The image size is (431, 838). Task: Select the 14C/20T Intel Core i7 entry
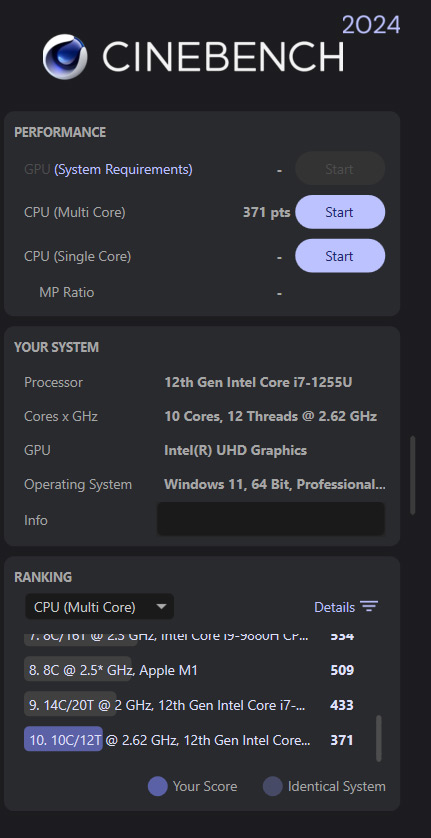pos(190,705)
